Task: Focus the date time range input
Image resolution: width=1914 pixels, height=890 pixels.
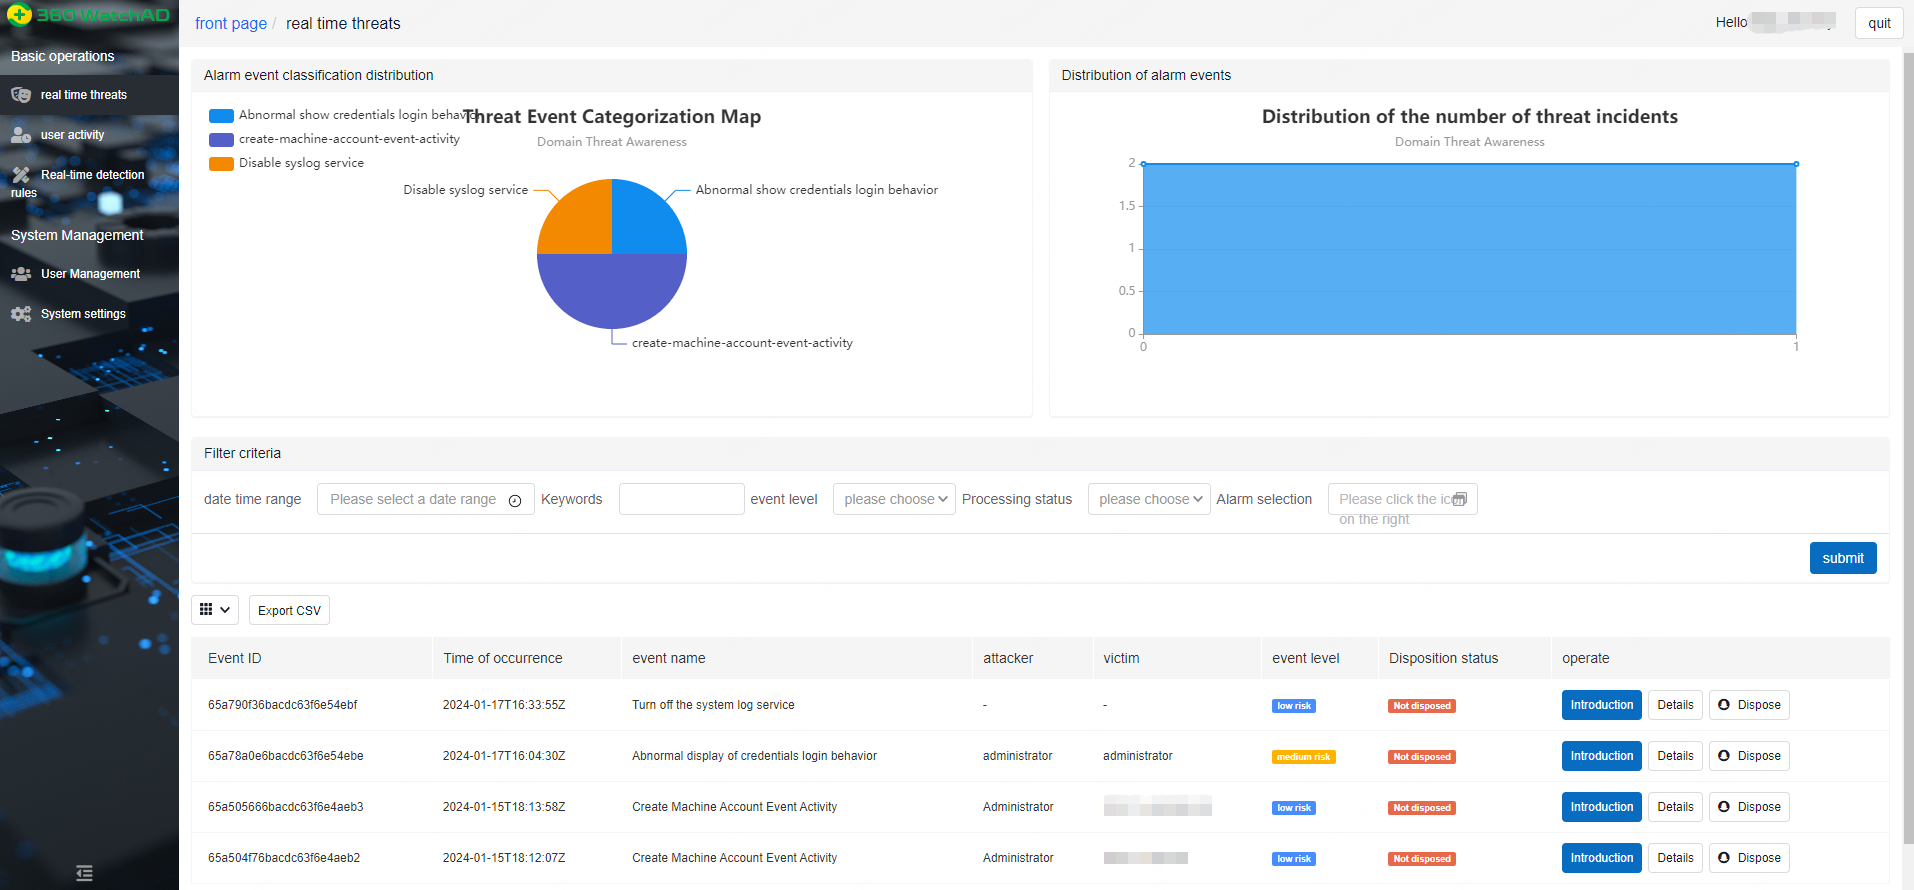Action: click(425, 499)
